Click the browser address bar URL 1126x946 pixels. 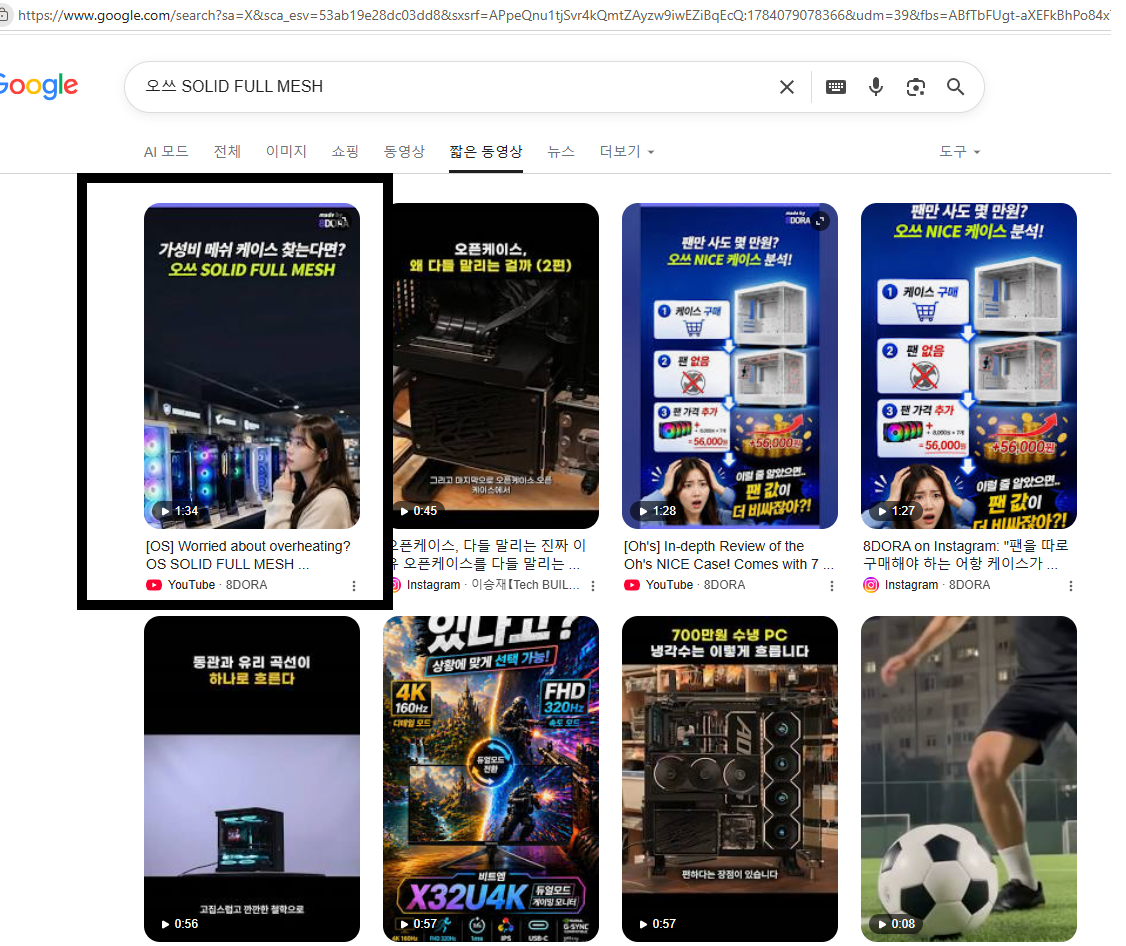564,15
